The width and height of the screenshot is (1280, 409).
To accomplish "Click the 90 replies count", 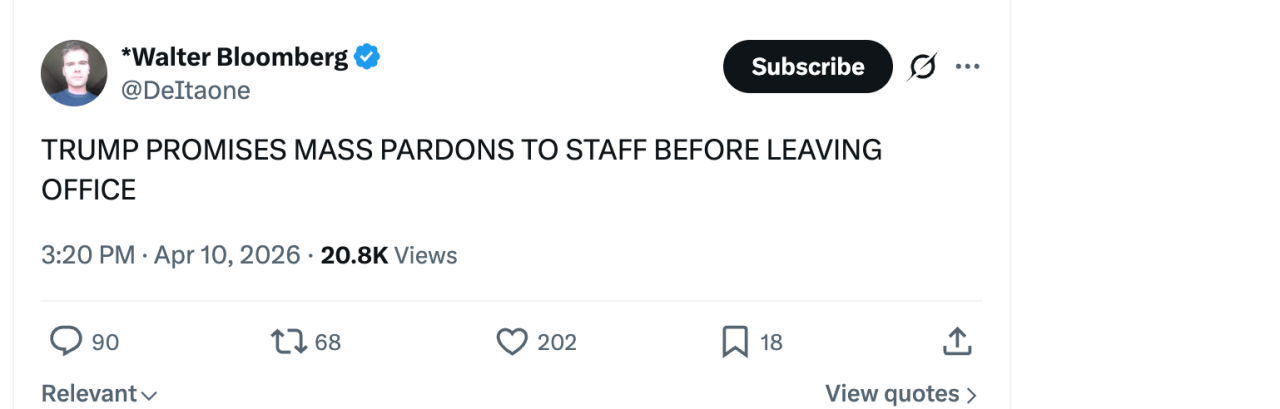I will click(105, 342).
